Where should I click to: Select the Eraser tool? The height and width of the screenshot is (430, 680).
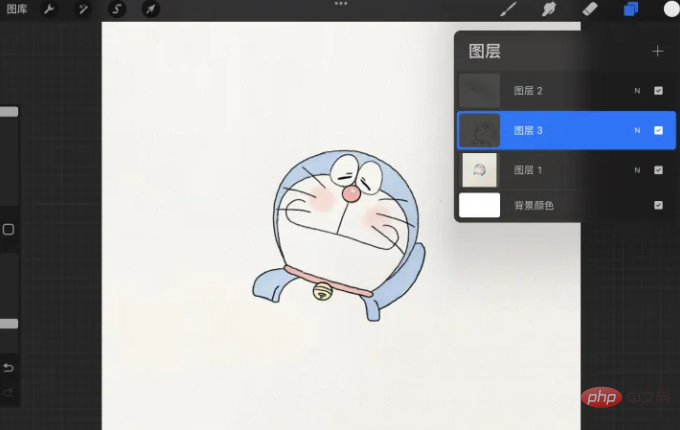pyautogui.click(x=590, y=9)
